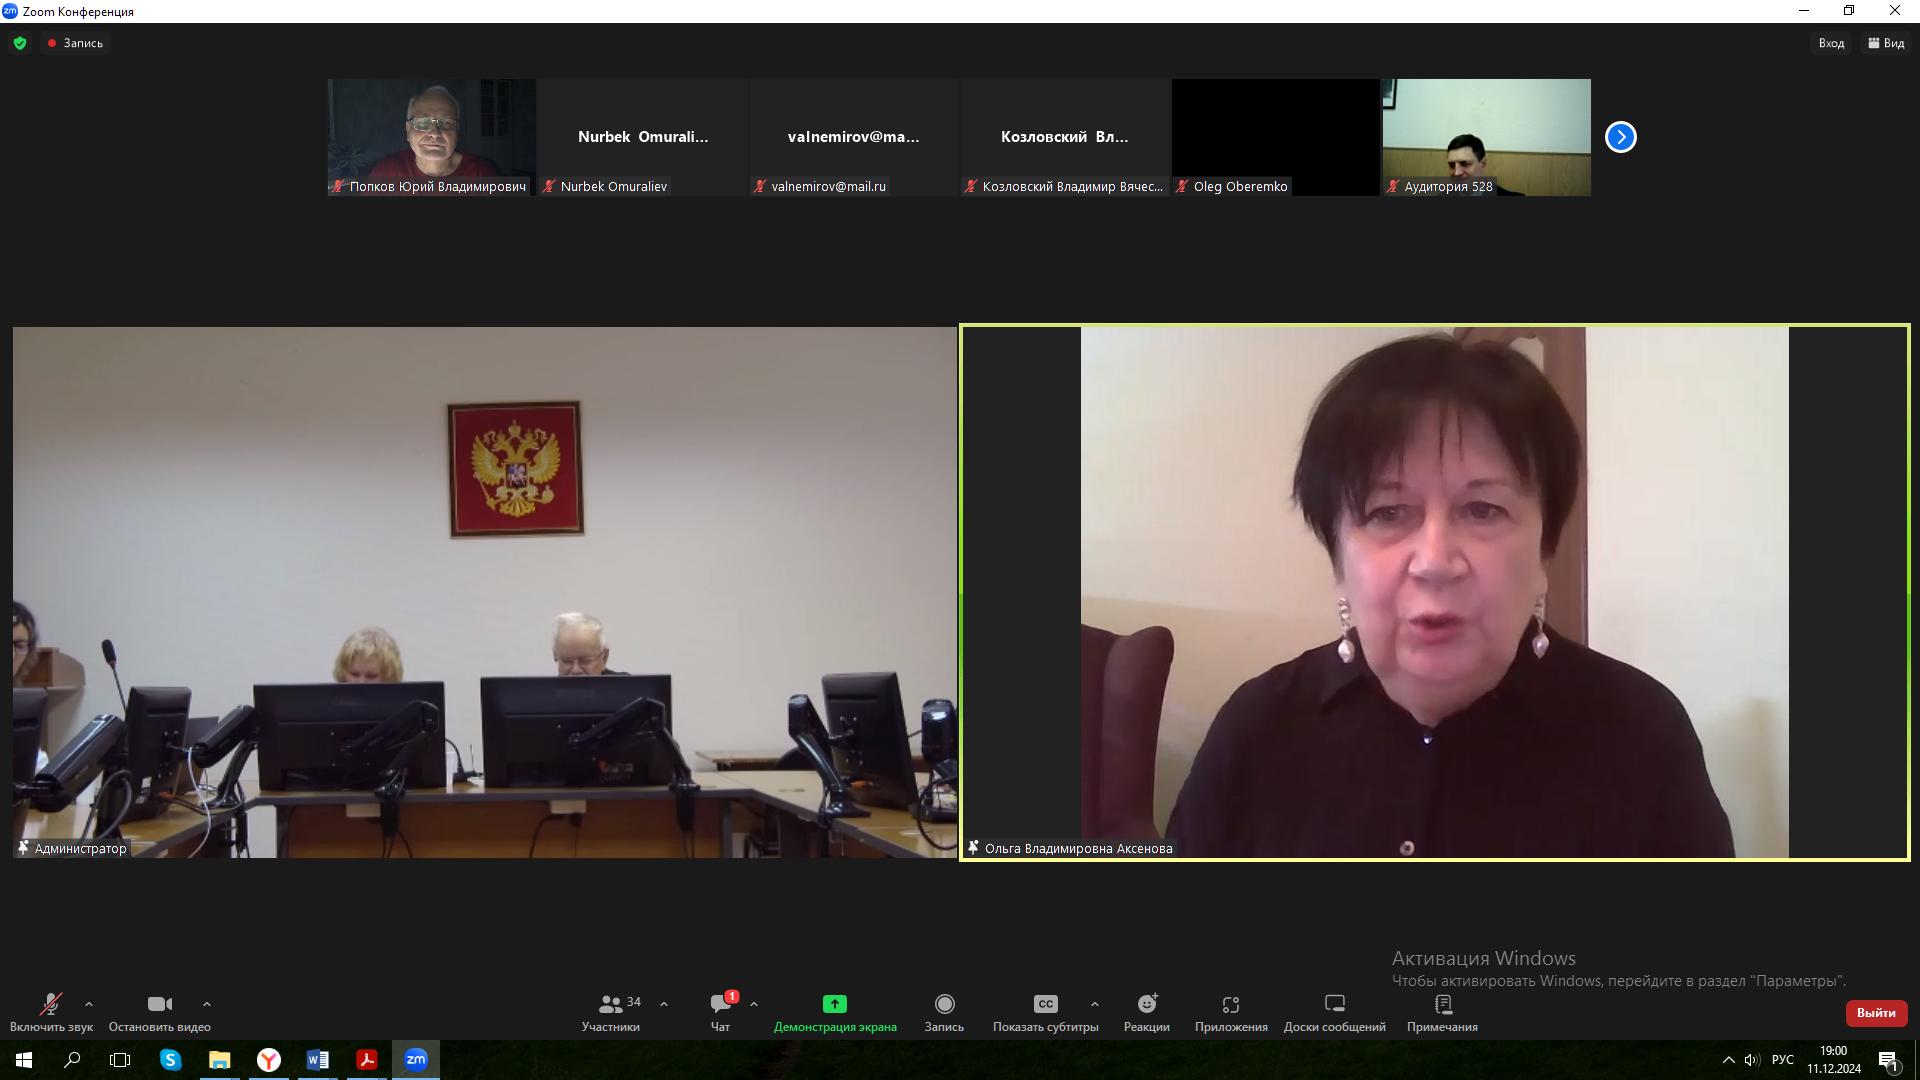This screenshot has height=1080, width=1920.
Task: Open the Вид view menu
Action: click(x=1886, y=43)
